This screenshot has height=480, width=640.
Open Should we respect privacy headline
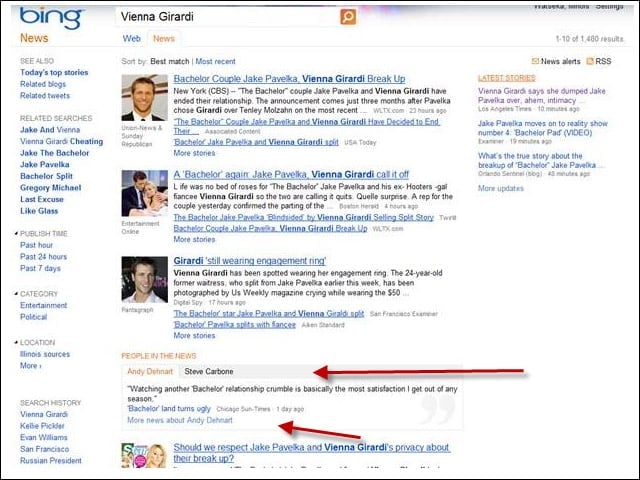coord(312,453)
